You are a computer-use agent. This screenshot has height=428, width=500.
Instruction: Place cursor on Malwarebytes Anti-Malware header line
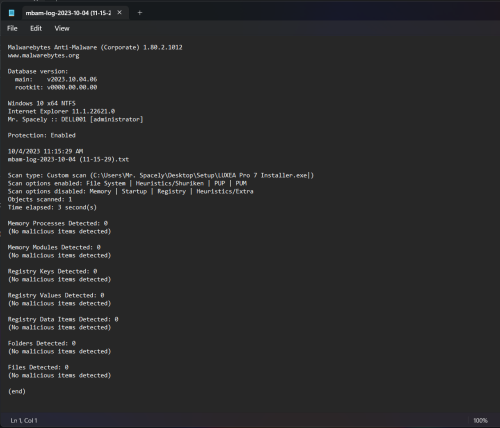point(95,47)
